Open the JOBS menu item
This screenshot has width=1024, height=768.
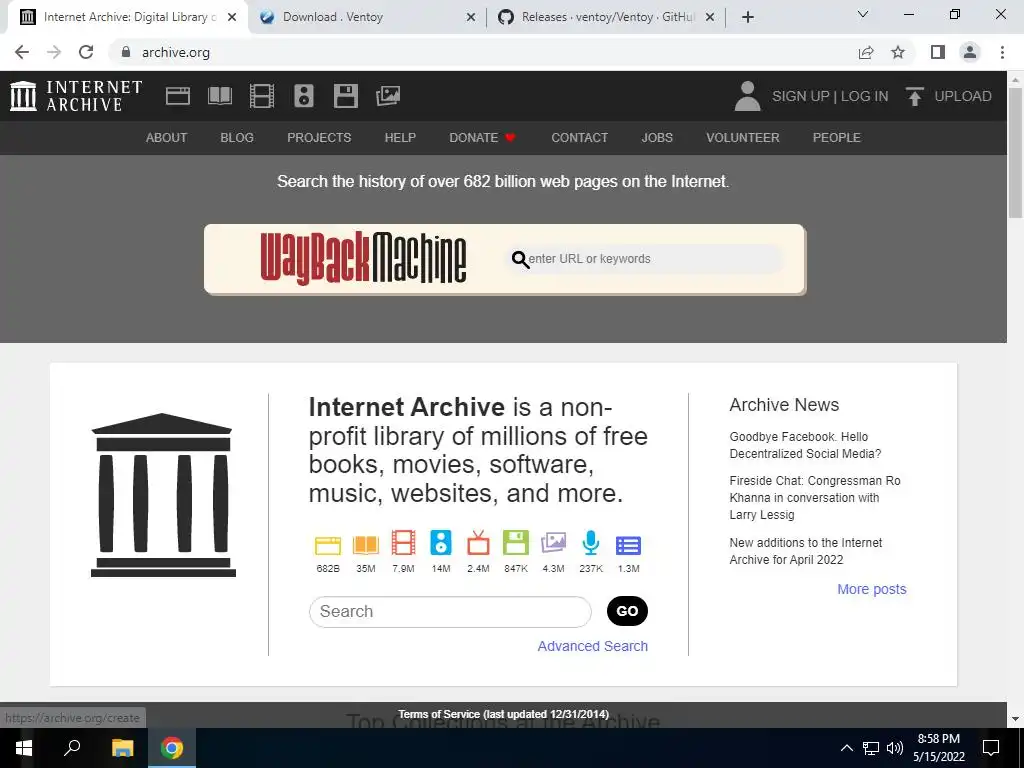(x=657, y=138)
